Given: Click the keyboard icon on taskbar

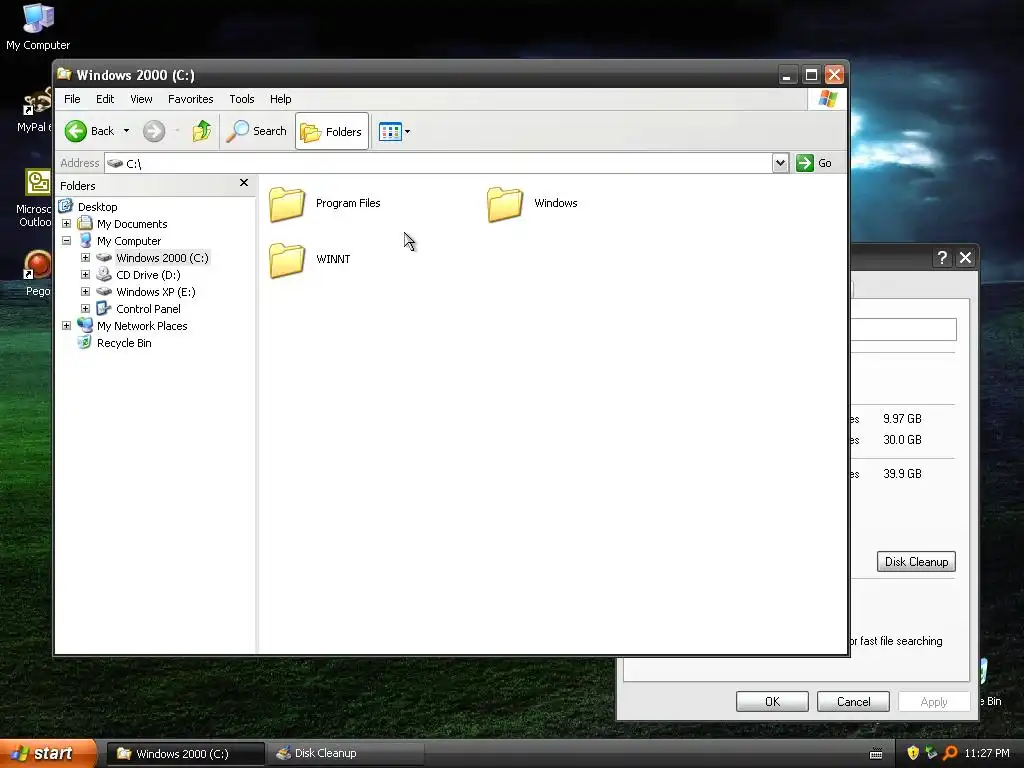Looking at the screenshot, I should [x=876, y=754].
